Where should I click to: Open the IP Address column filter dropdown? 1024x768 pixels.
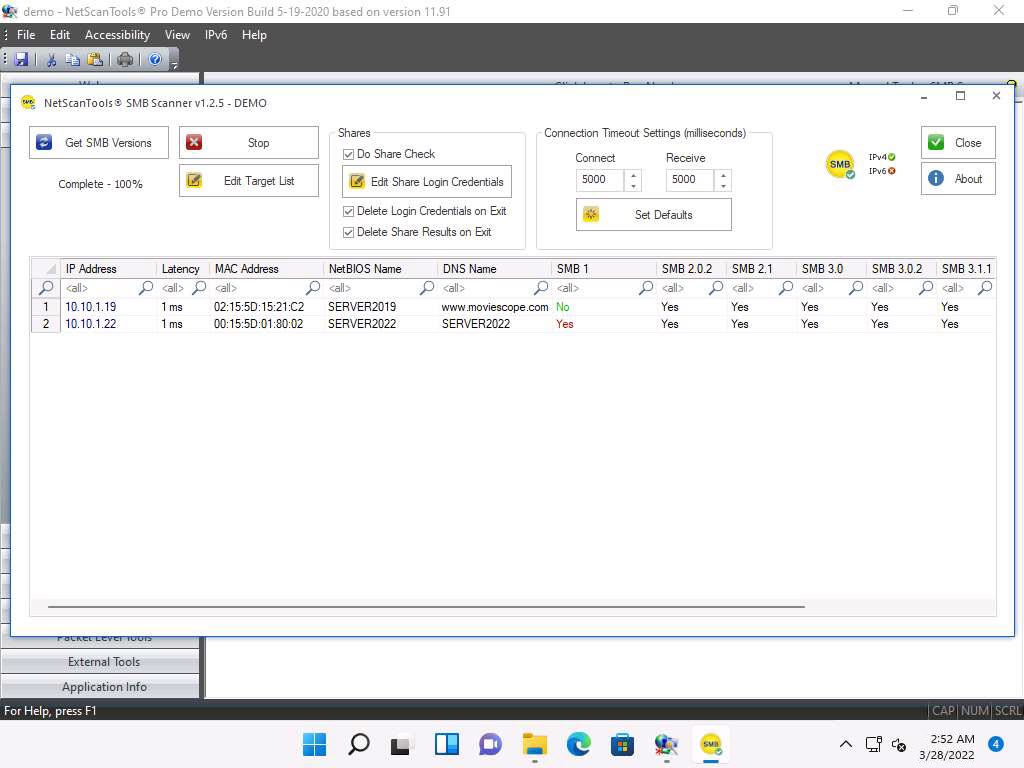(x=146, y=288)
